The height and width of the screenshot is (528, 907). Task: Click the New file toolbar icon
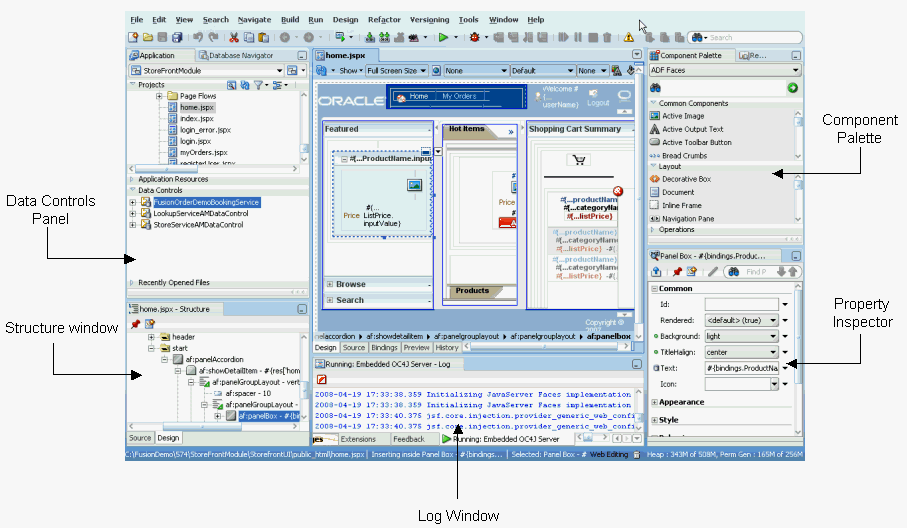(133, 38)
